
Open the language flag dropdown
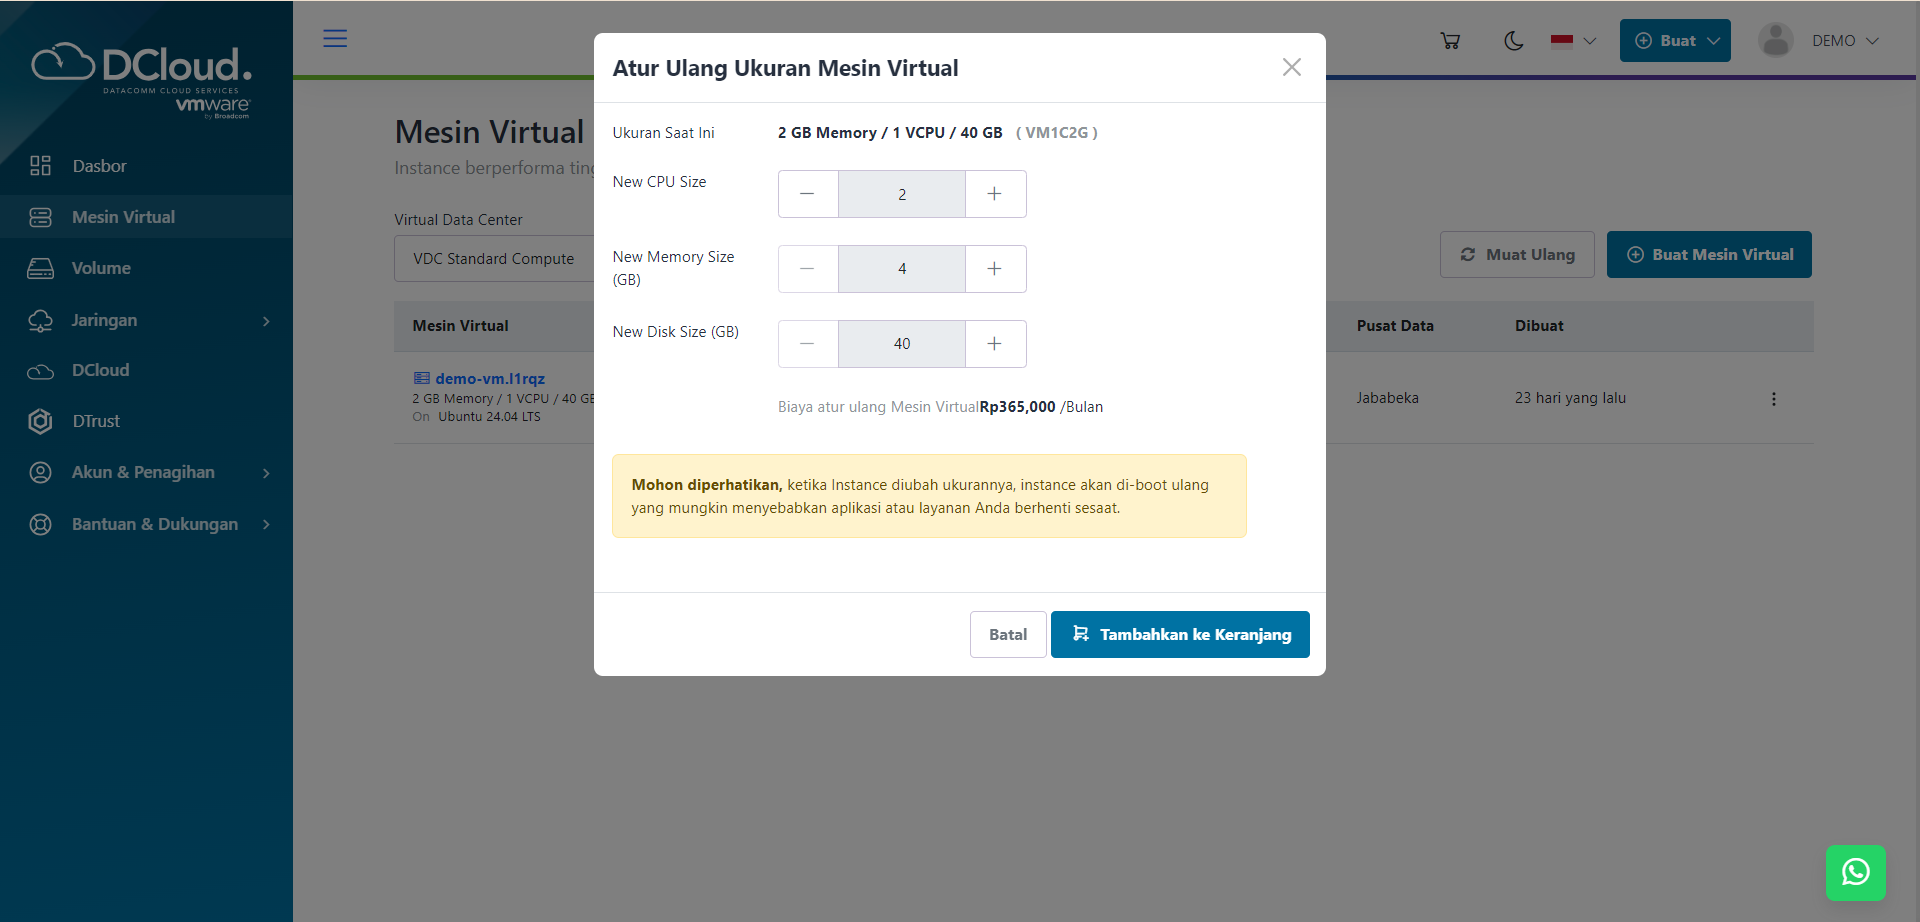(1573, 41)
